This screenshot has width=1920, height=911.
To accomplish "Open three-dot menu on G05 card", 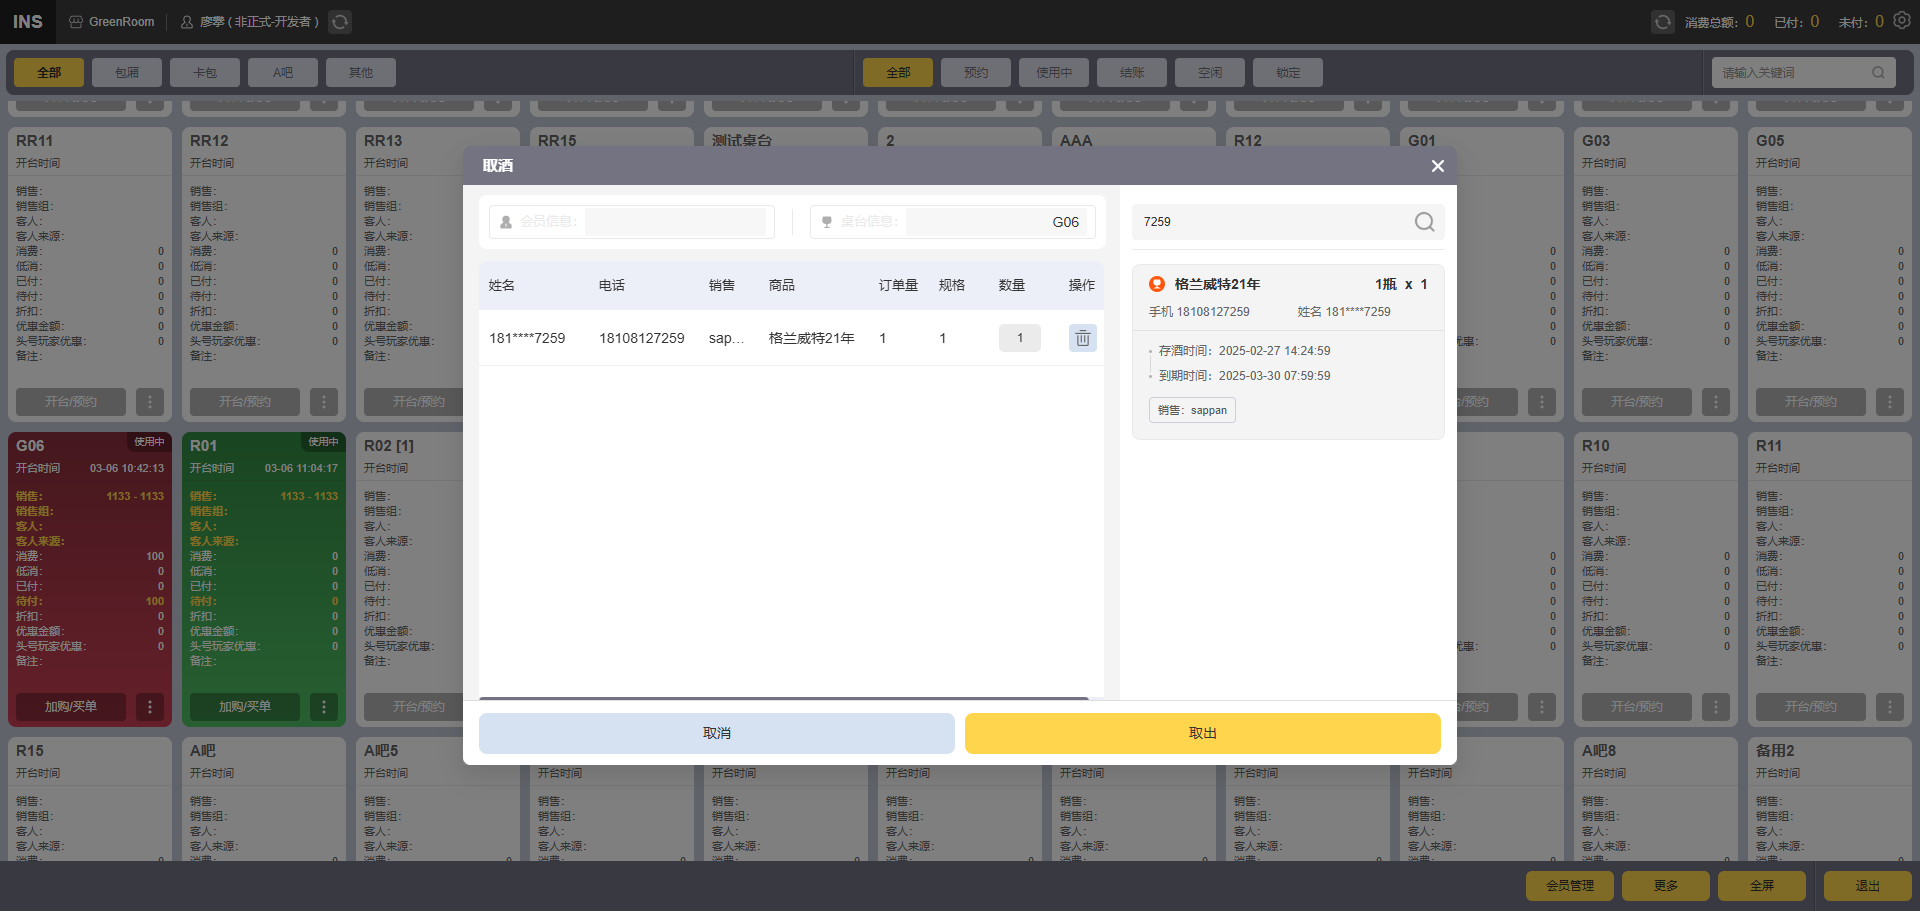I will [x=1890, y=402].
